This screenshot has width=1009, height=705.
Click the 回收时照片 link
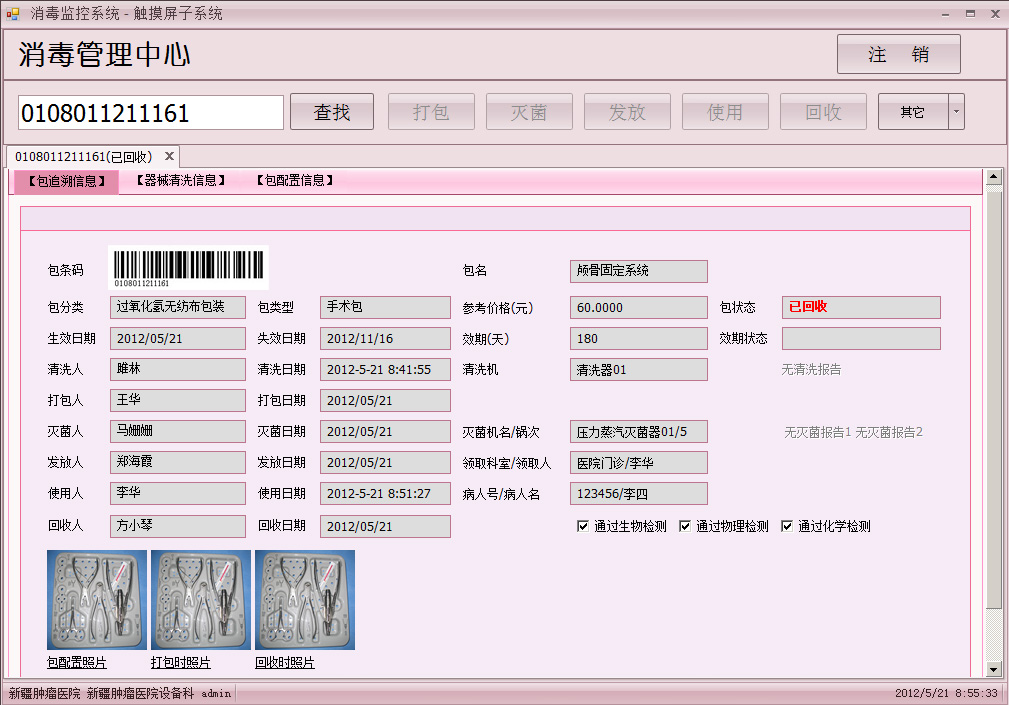pyautogui.click(x=285, y=663)
